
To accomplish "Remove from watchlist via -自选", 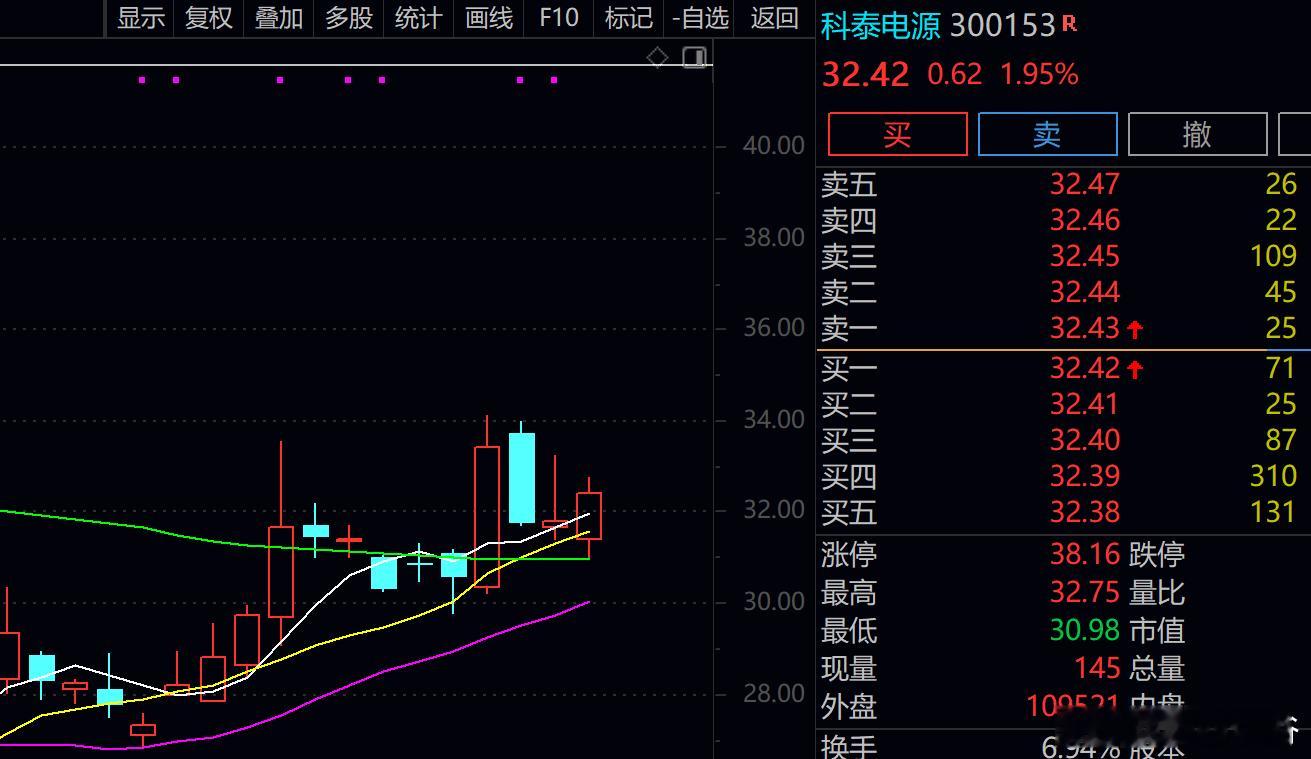I will click(701, 18).
